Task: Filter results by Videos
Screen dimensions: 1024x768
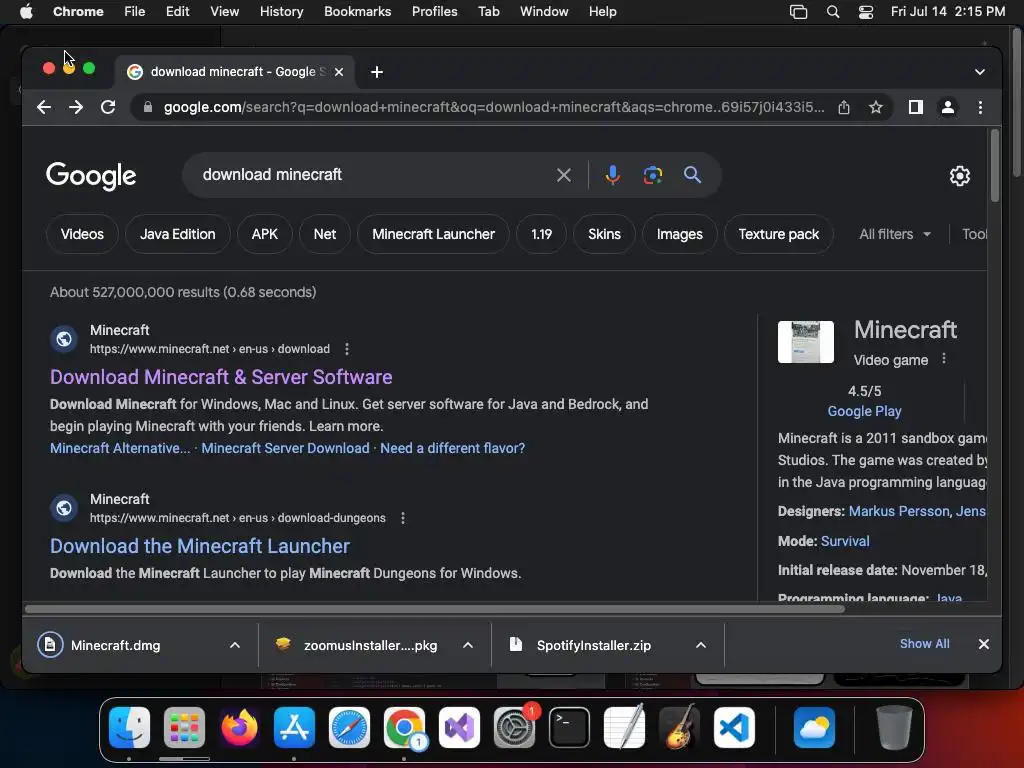Action: [x=82, y=234]
